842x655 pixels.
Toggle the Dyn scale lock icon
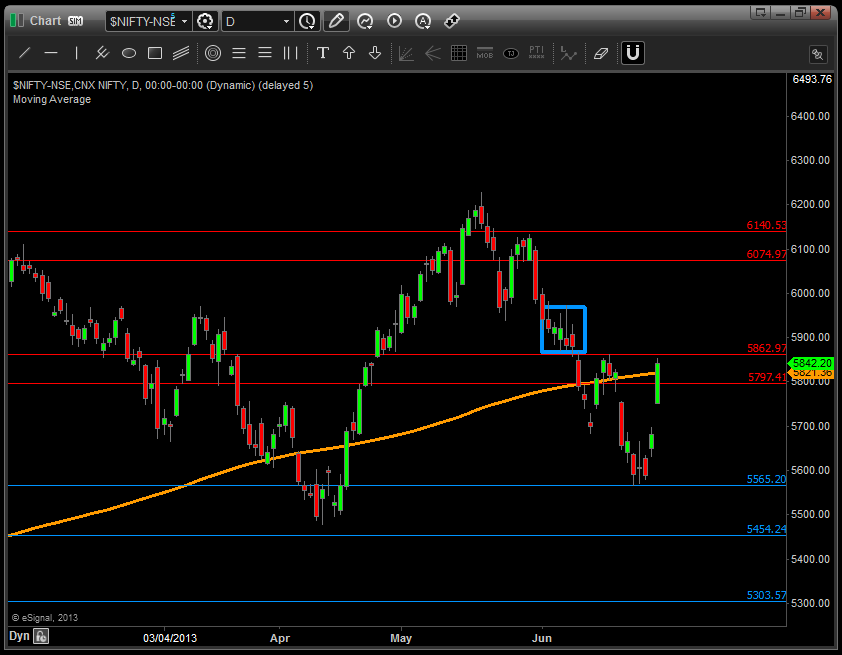coord(41,636)
